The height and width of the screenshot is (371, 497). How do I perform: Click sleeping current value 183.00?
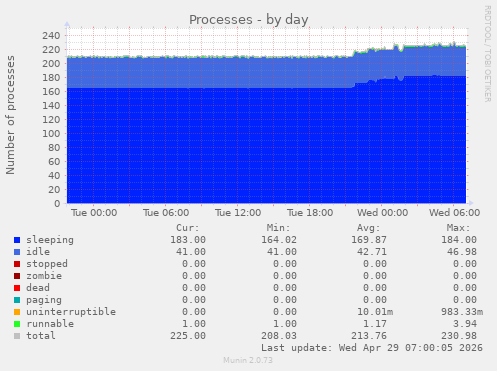[x=188, y=240]
